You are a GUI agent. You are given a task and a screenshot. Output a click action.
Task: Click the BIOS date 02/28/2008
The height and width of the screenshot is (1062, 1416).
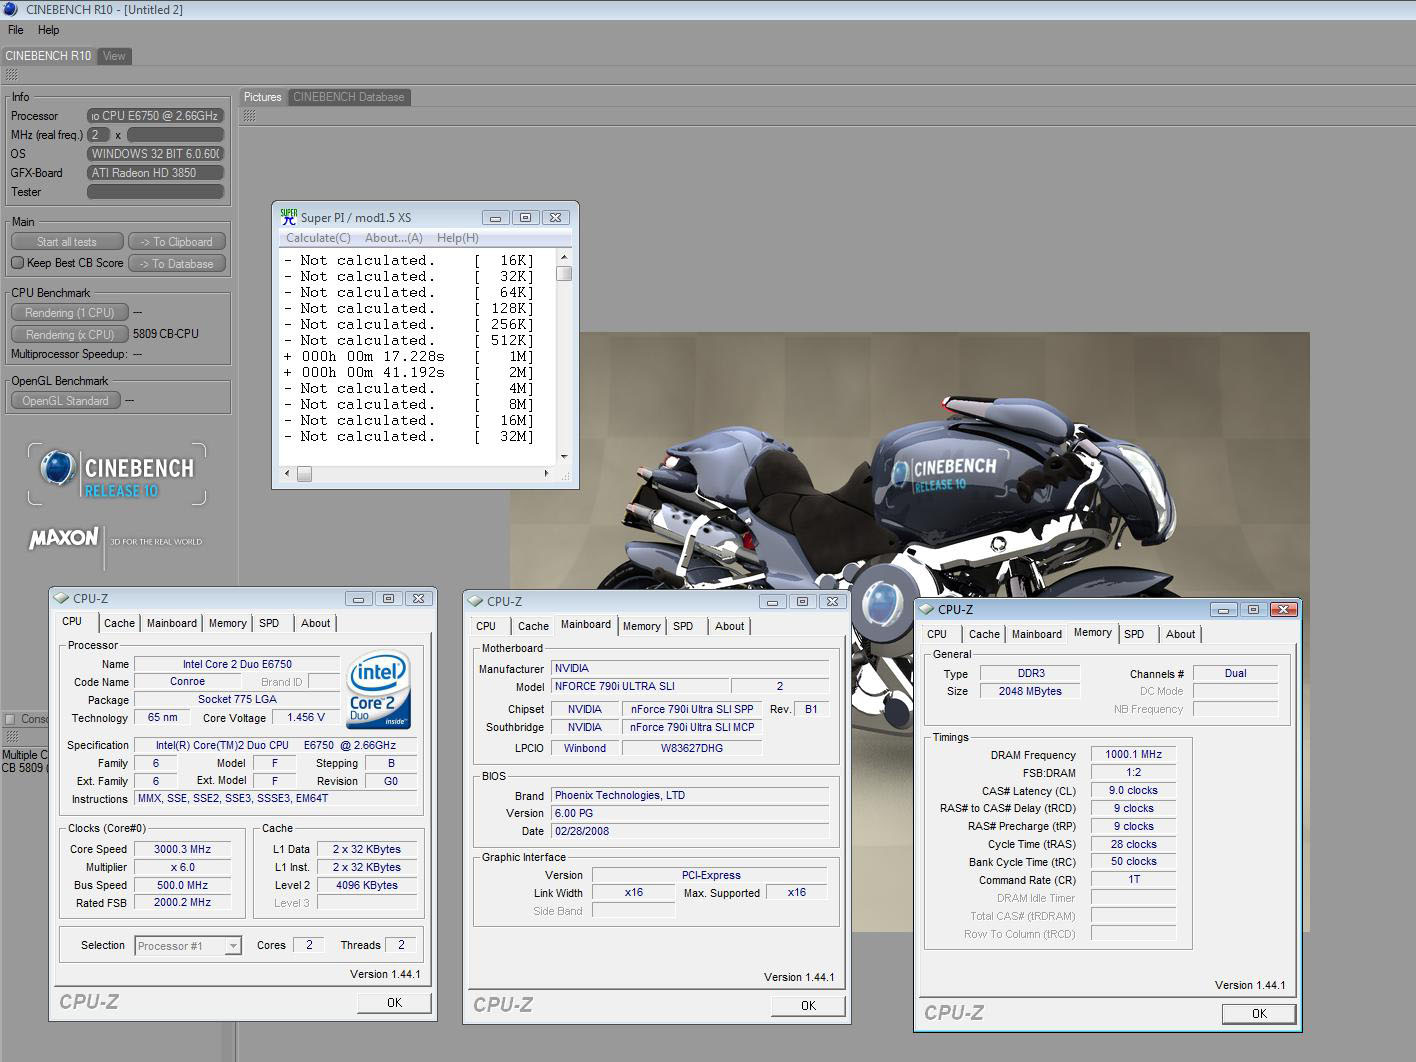coord(690,831)
